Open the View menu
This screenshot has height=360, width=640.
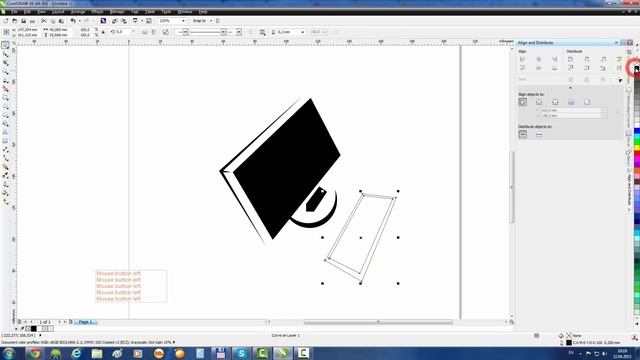click(41, 12)
